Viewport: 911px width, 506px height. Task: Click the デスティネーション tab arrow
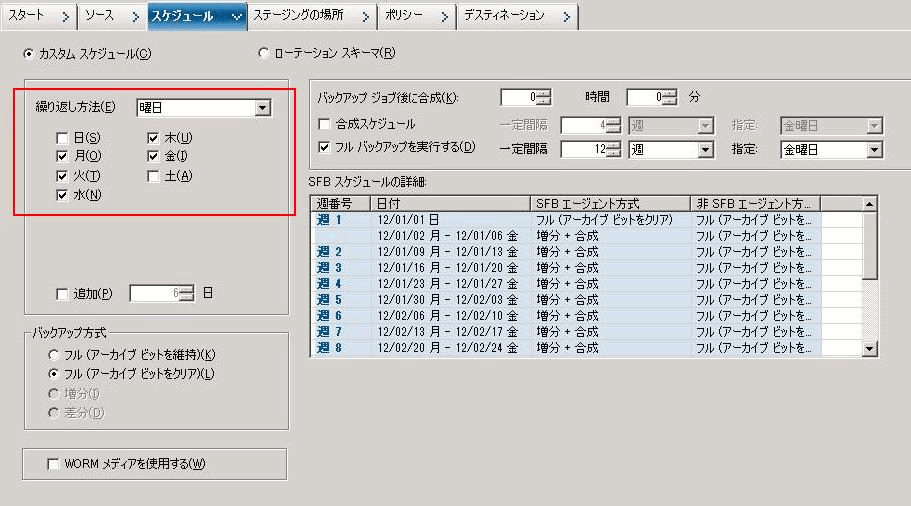[x=566, y=17]
